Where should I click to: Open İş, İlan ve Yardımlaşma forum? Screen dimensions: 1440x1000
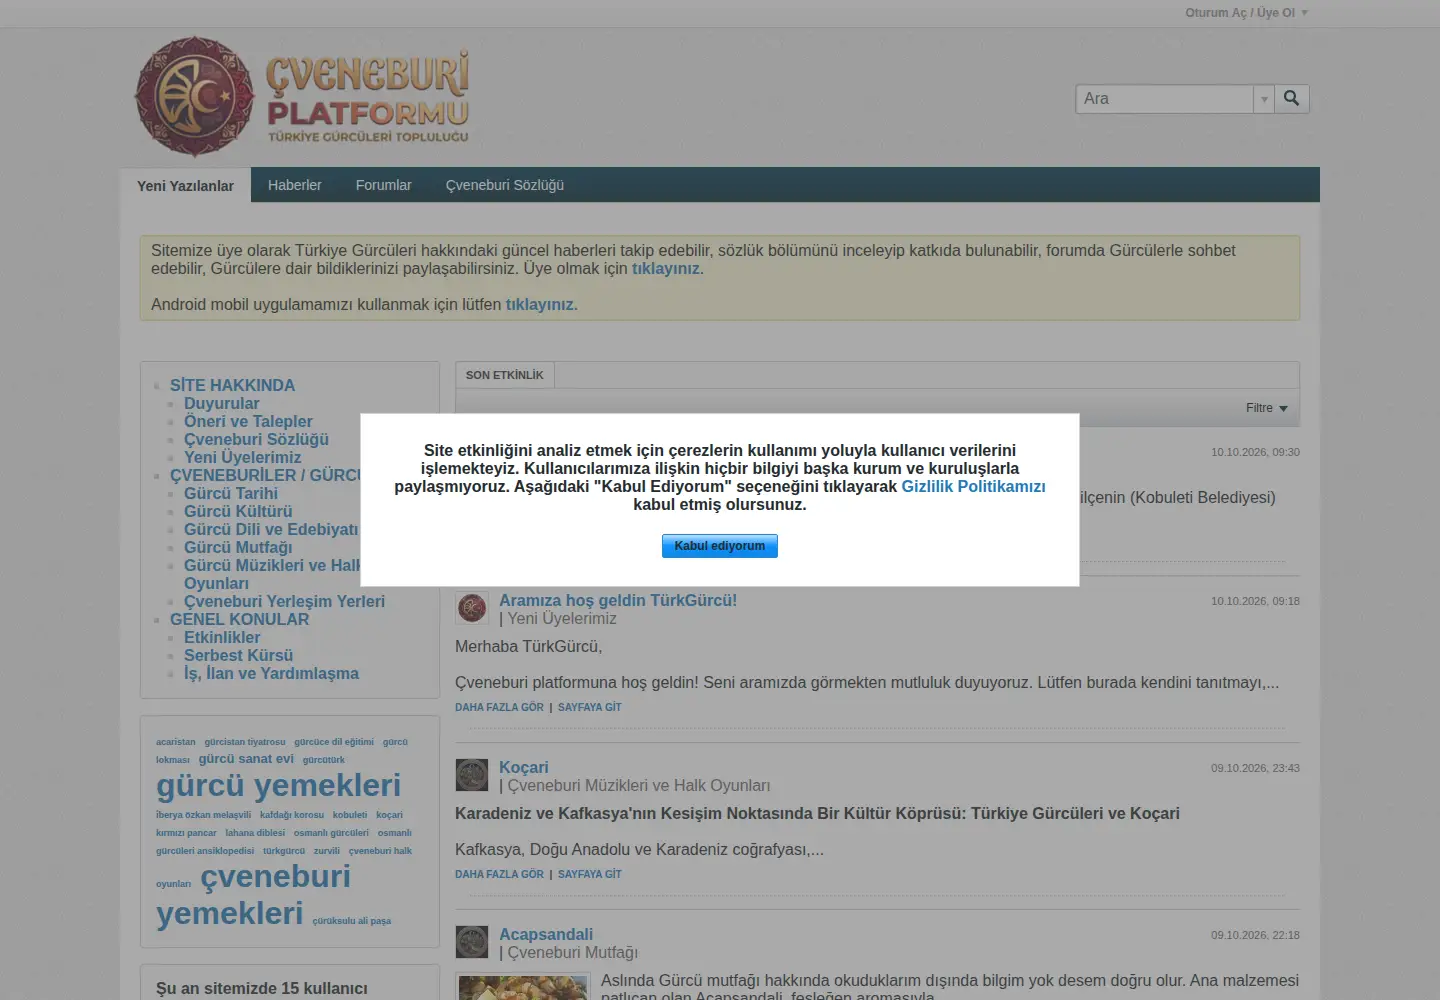(x=271, y=673)
